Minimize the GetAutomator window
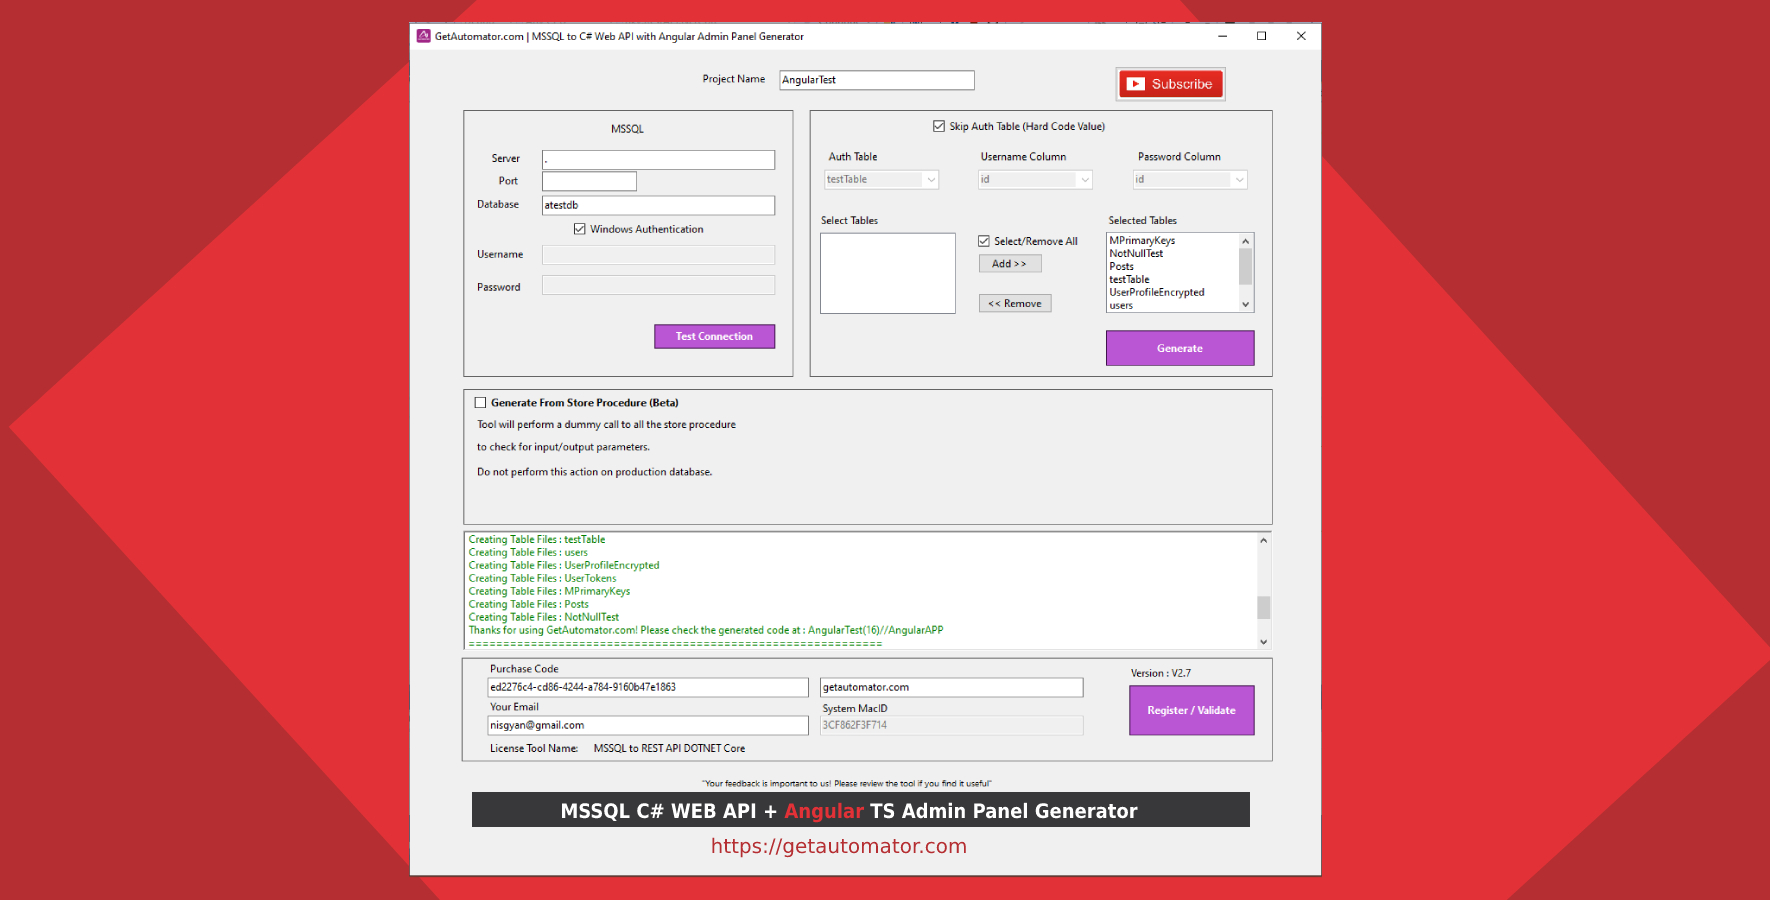This screenshot has height=900, width=1770. (x=1222, y=36)
